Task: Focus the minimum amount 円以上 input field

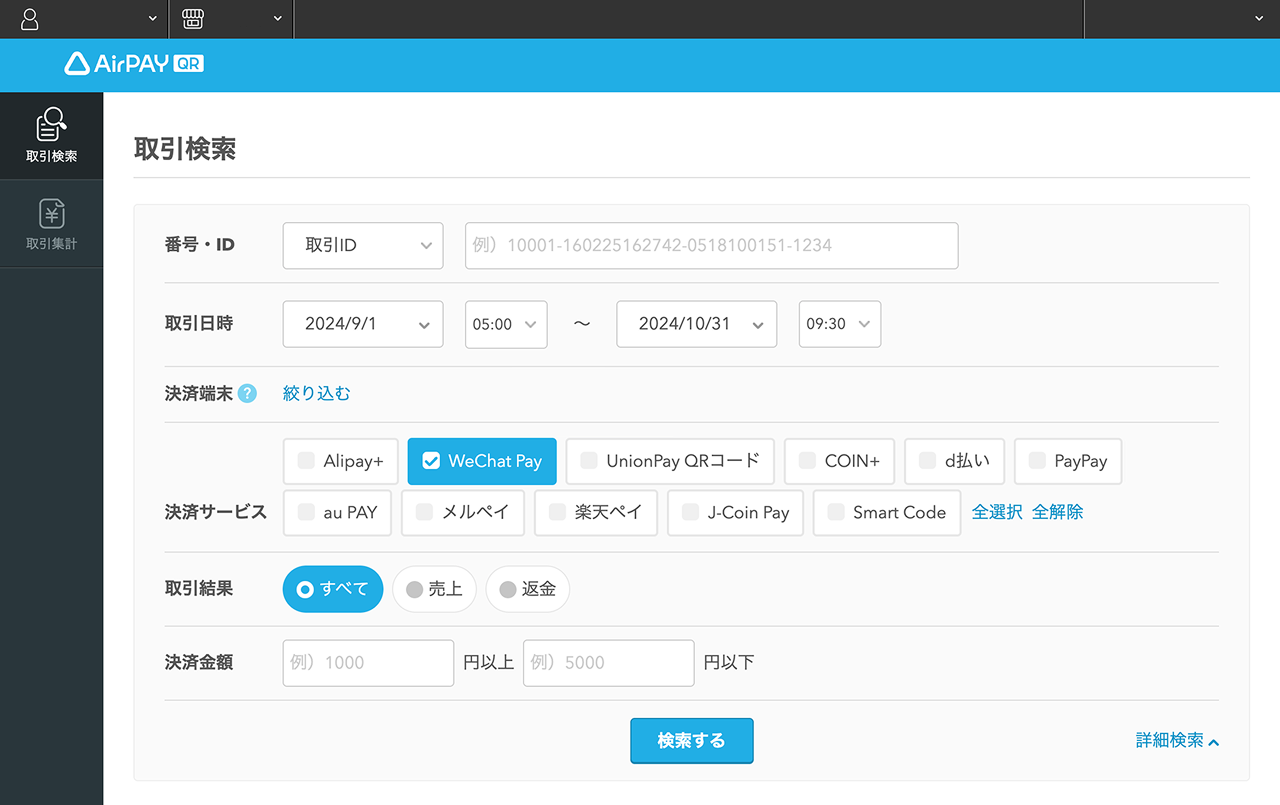Action: point(368,662)
